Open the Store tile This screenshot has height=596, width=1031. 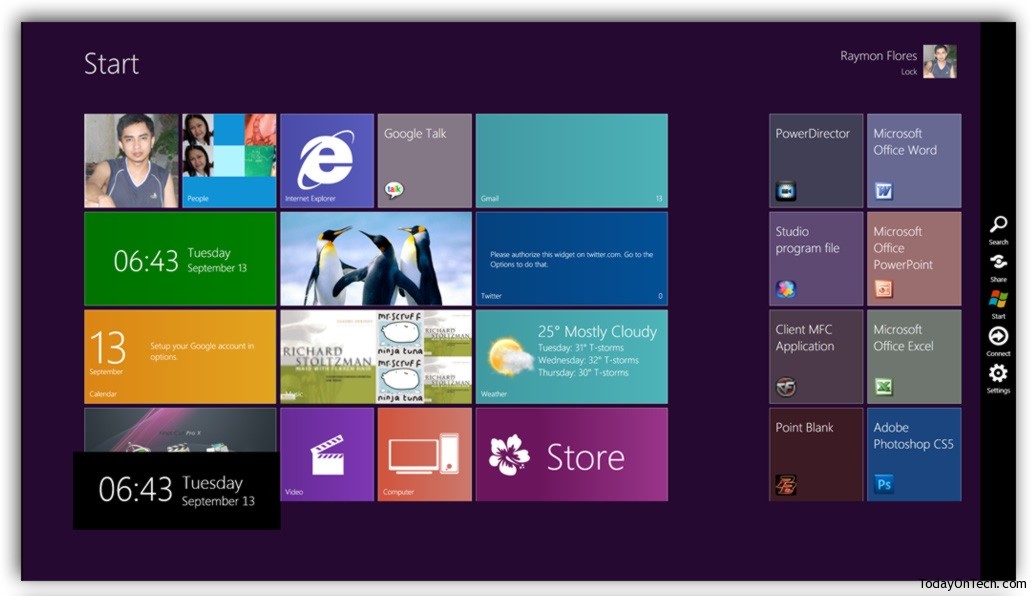coord(571,455)
